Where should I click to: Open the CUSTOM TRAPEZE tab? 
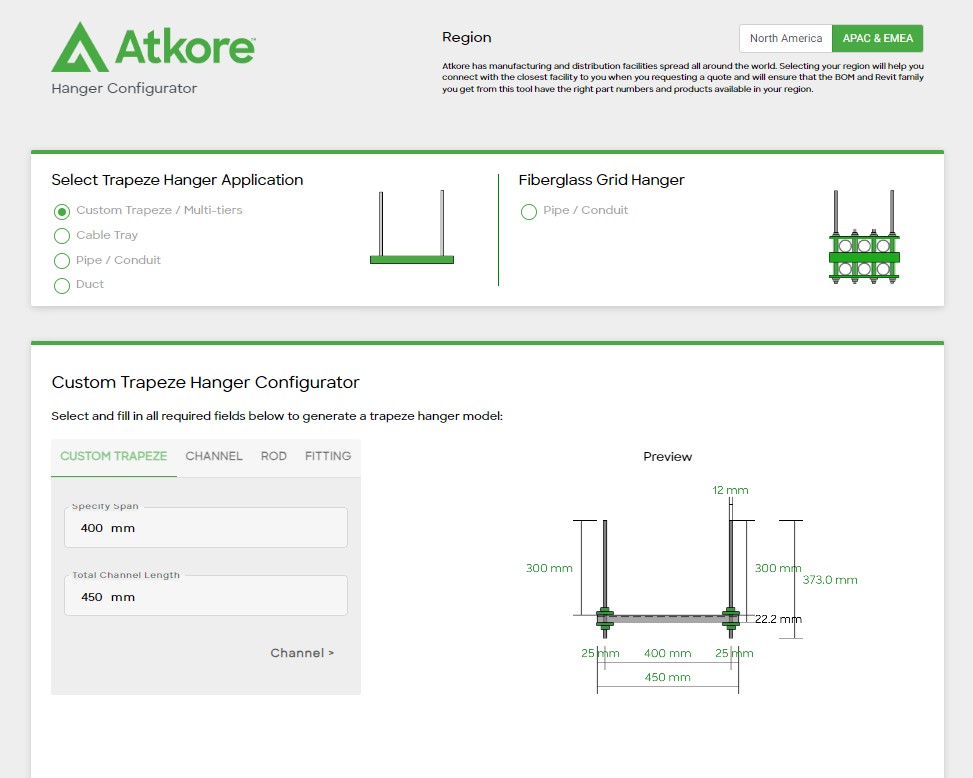click(x=114, y=456)
